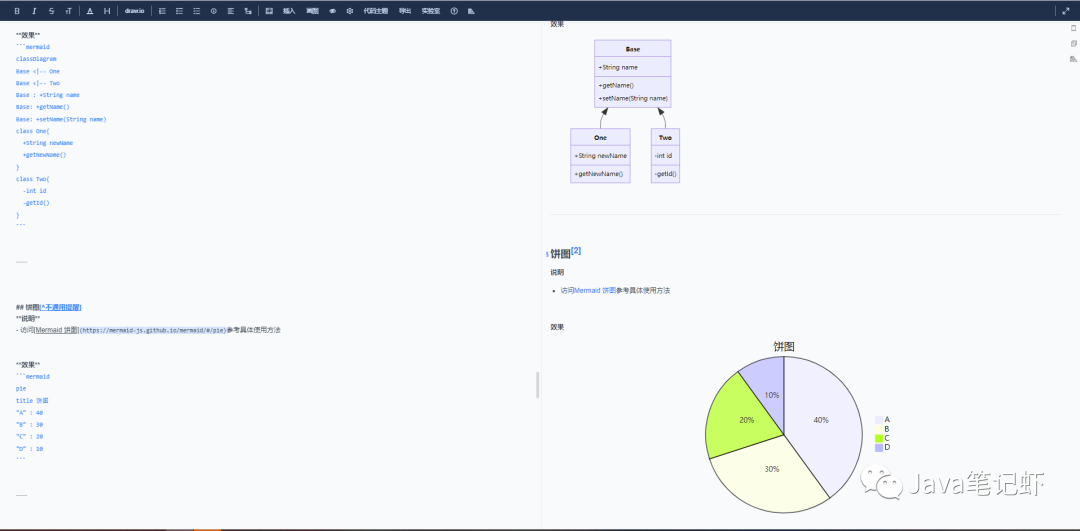Open the 画图 menu

(312, 11)
